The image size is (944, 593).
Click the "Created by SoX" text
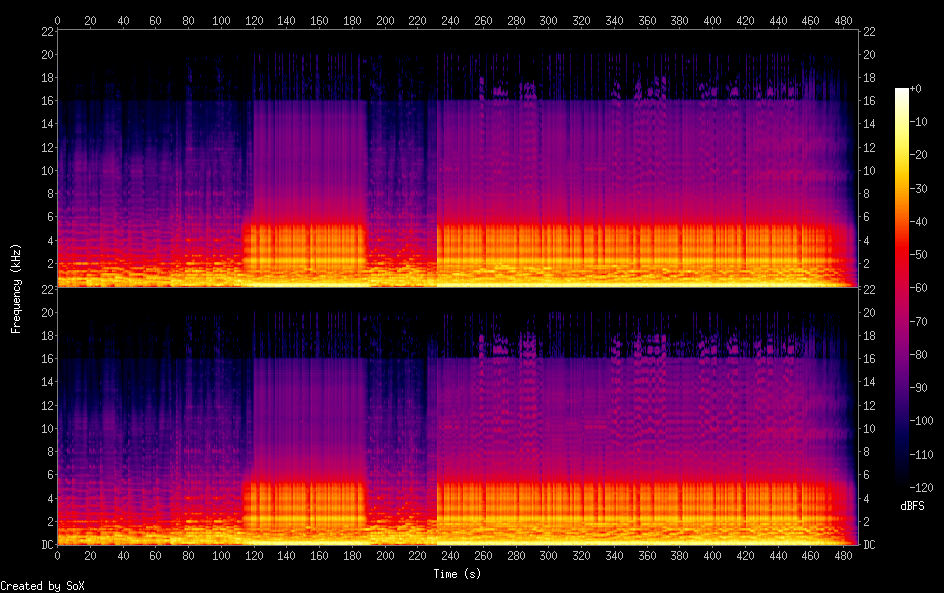[x=42, y=585]
